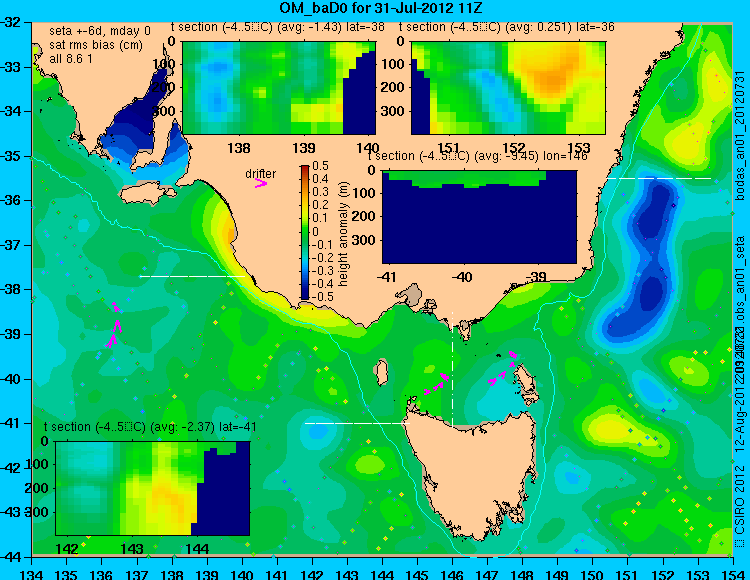Image resolution: width=750 pixels, height=580 pixels.
Task: Click the 0.5 tick on the color bar
Action: 320,166
